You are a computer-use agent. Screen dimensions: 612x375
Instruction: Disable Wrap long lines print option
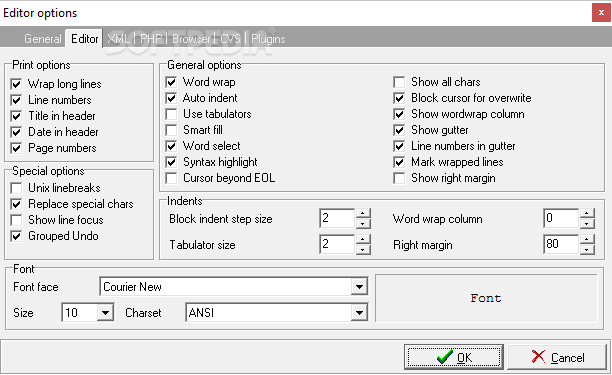tap(16, 84)
